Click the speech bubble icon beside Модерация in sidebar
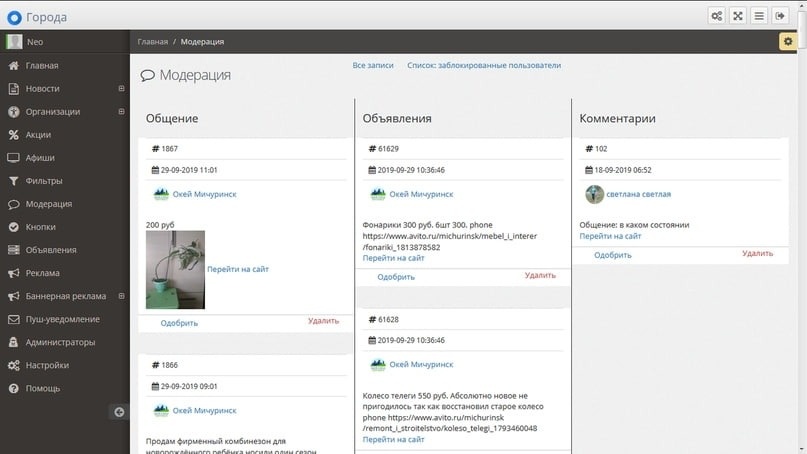This screenshot has width=807, height=454. [x=13, y=204]
